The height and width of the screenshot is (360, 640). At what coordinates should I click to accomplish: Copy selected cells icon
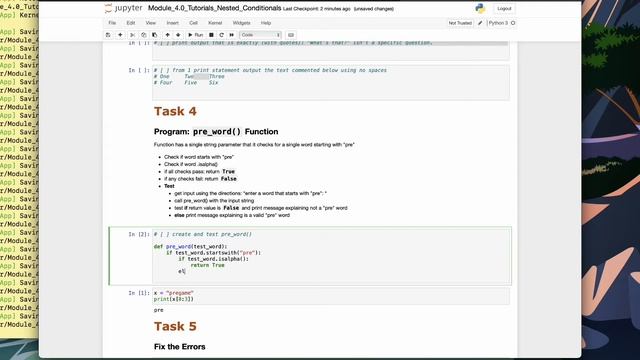[143, 35]
